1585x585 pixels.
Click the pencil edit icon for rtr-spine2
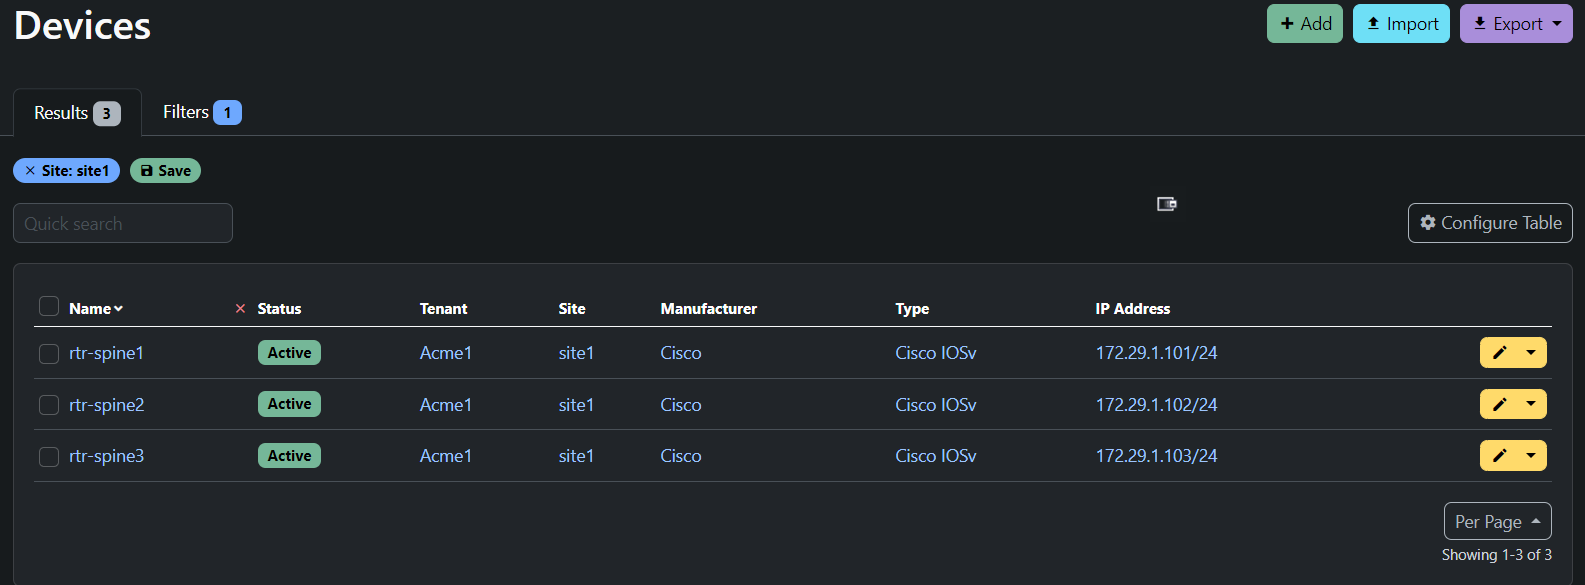click(1499, 404)
